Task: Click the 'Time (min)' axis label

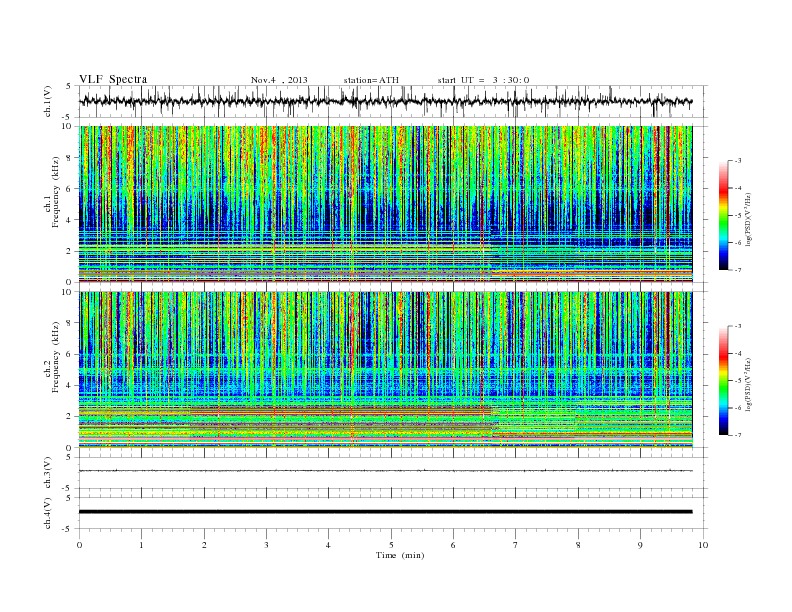Action: [400, 555]
